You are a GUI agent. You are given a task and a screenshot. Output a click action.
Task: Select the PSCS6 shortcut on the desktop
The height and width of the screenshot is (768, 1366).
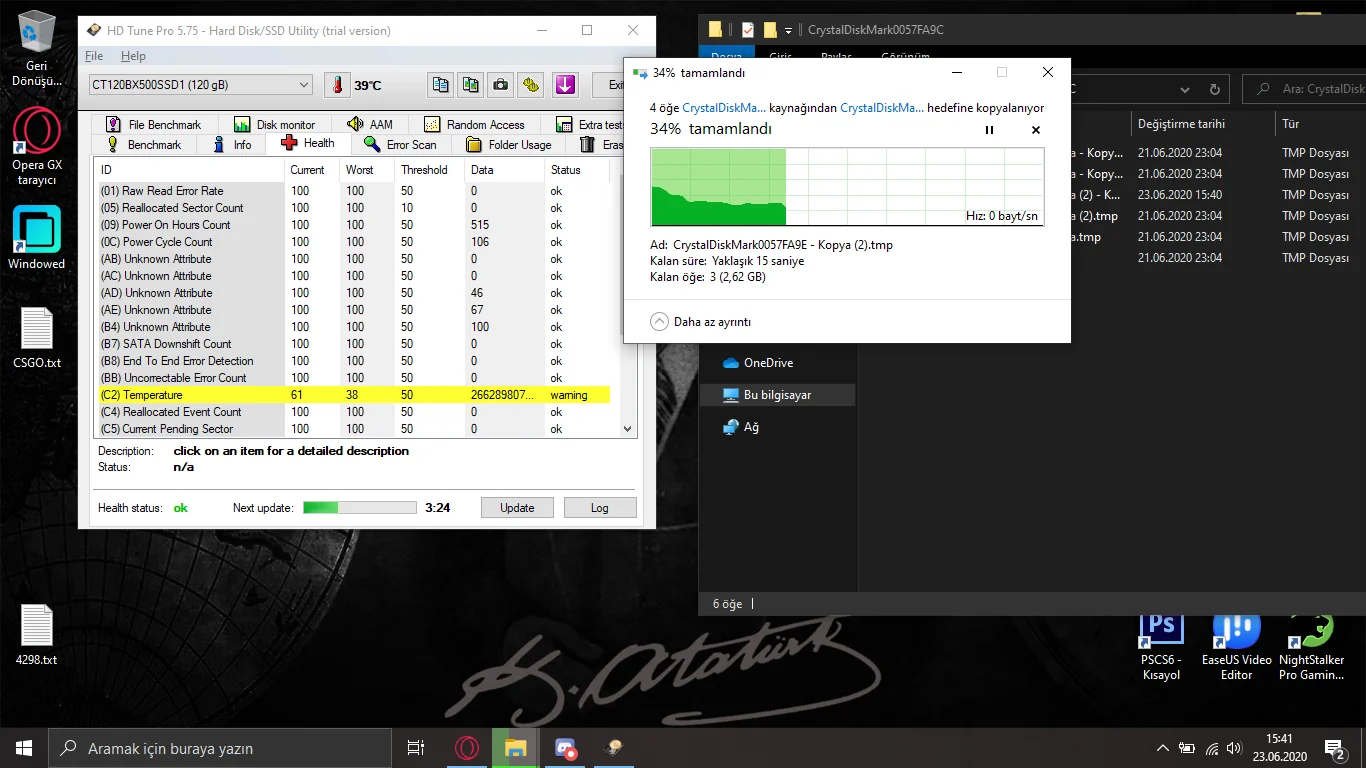1161,648
